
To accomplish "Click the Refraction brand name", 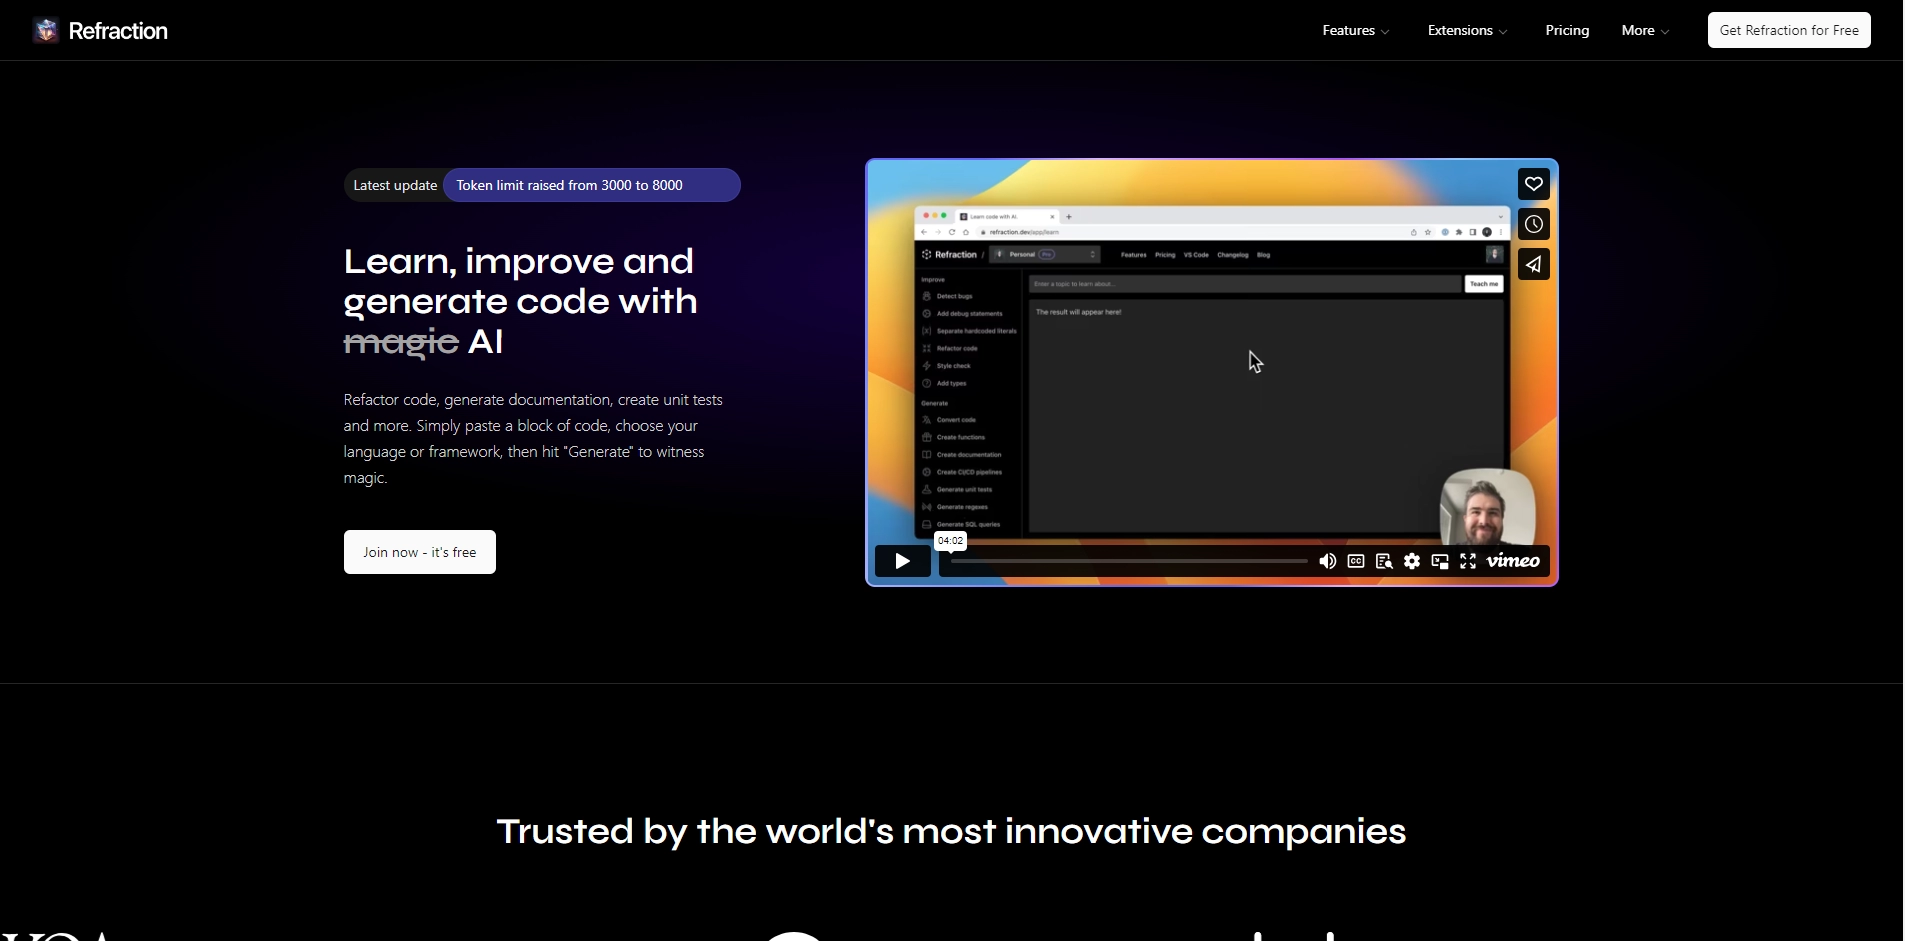I will 118,31.
